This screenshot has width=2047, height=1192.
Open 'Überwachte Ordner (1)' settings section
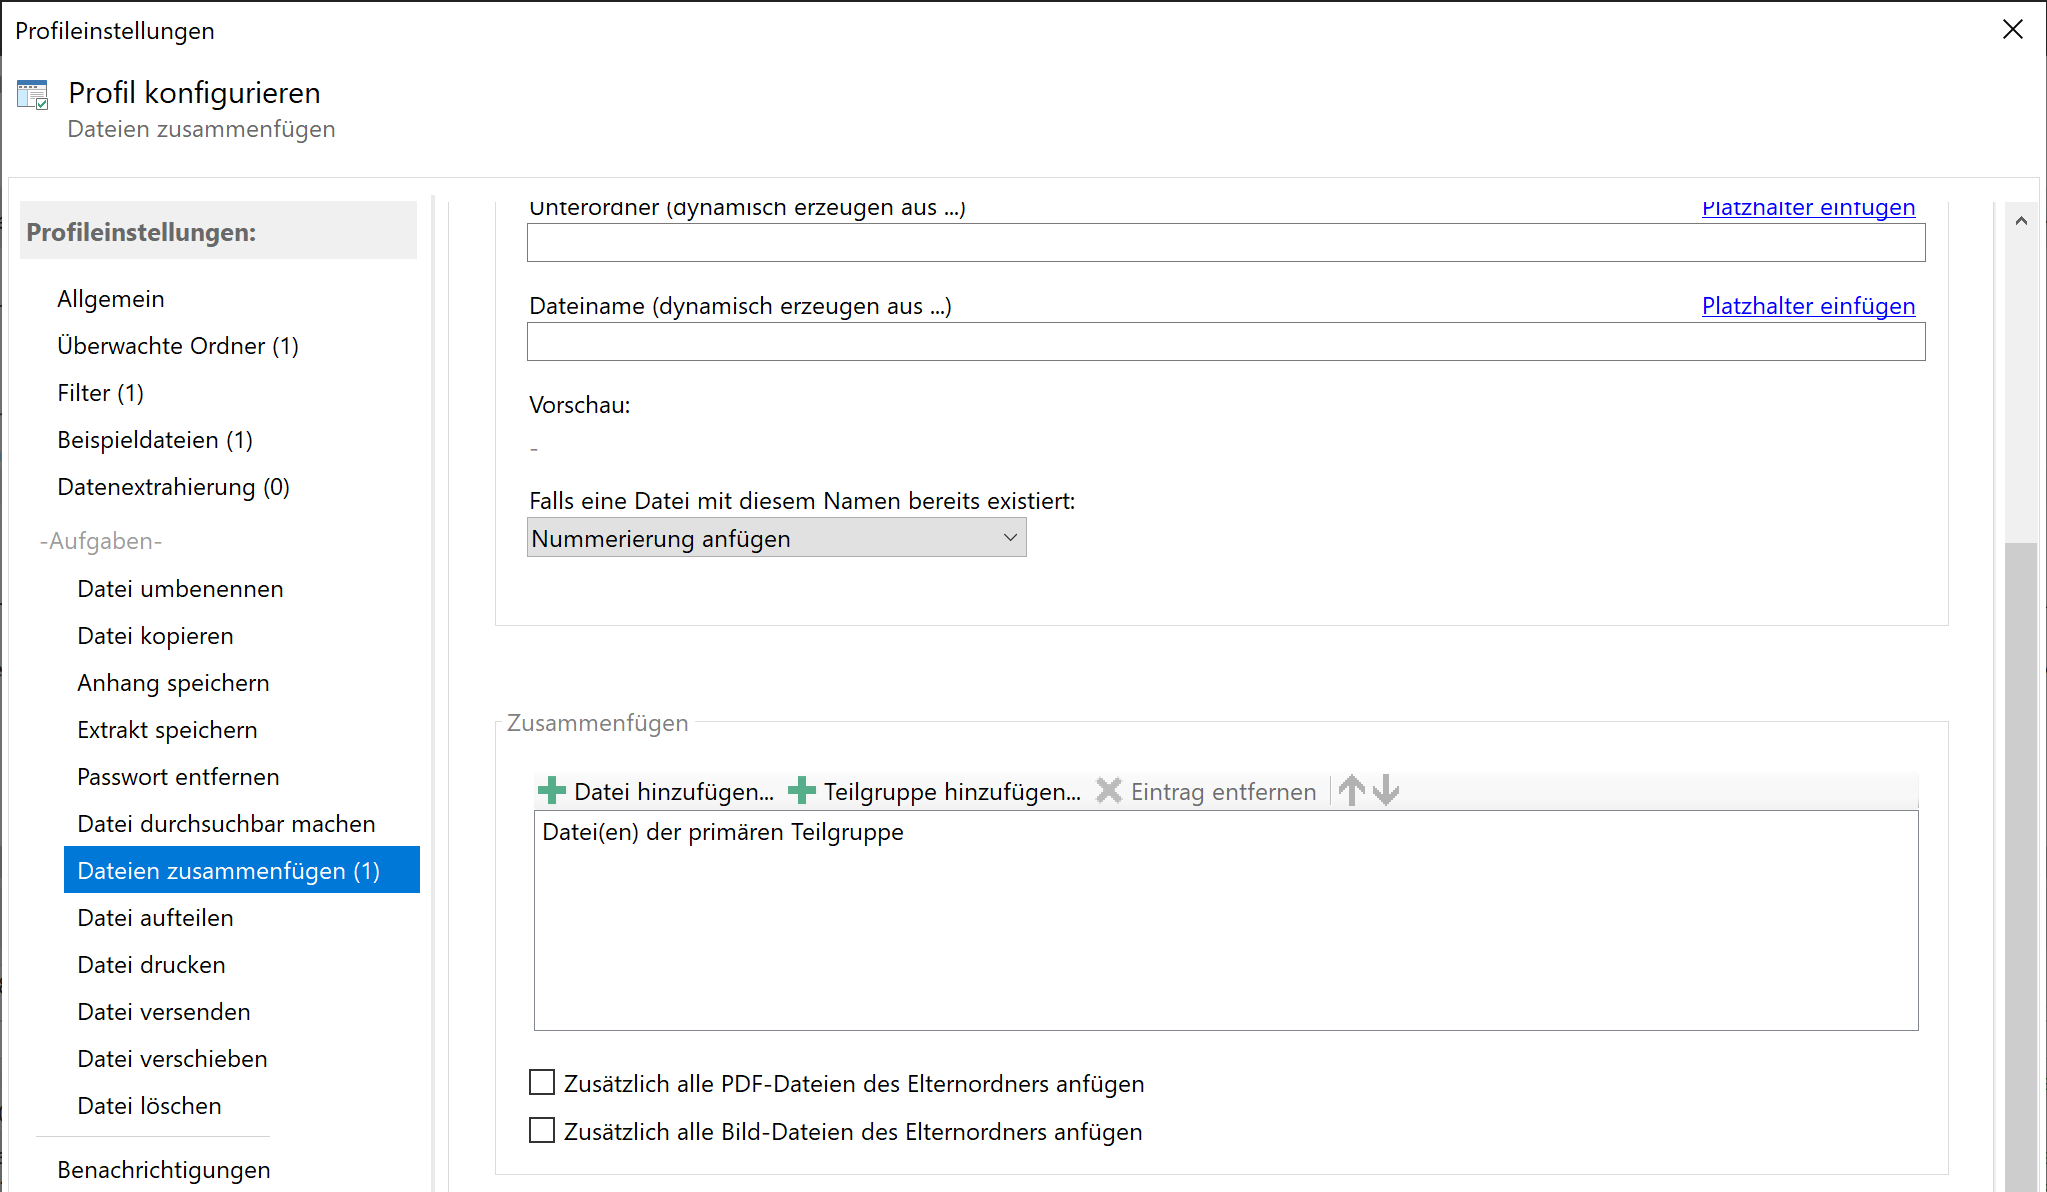point(179,345)
